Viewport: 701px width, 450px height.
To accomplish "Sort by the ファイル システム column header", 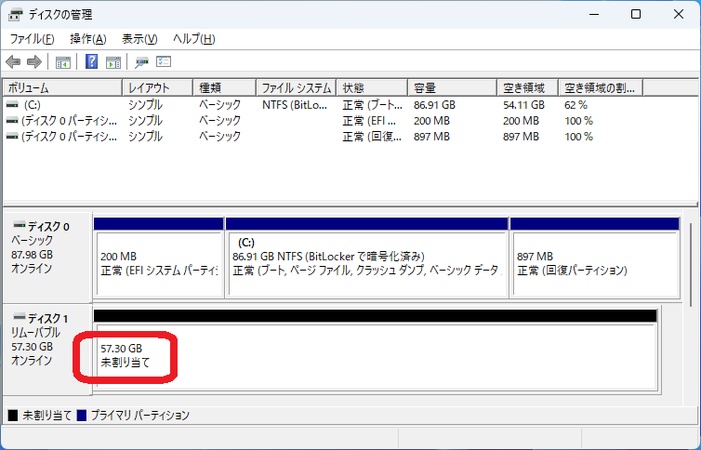I will coord(296,88).
